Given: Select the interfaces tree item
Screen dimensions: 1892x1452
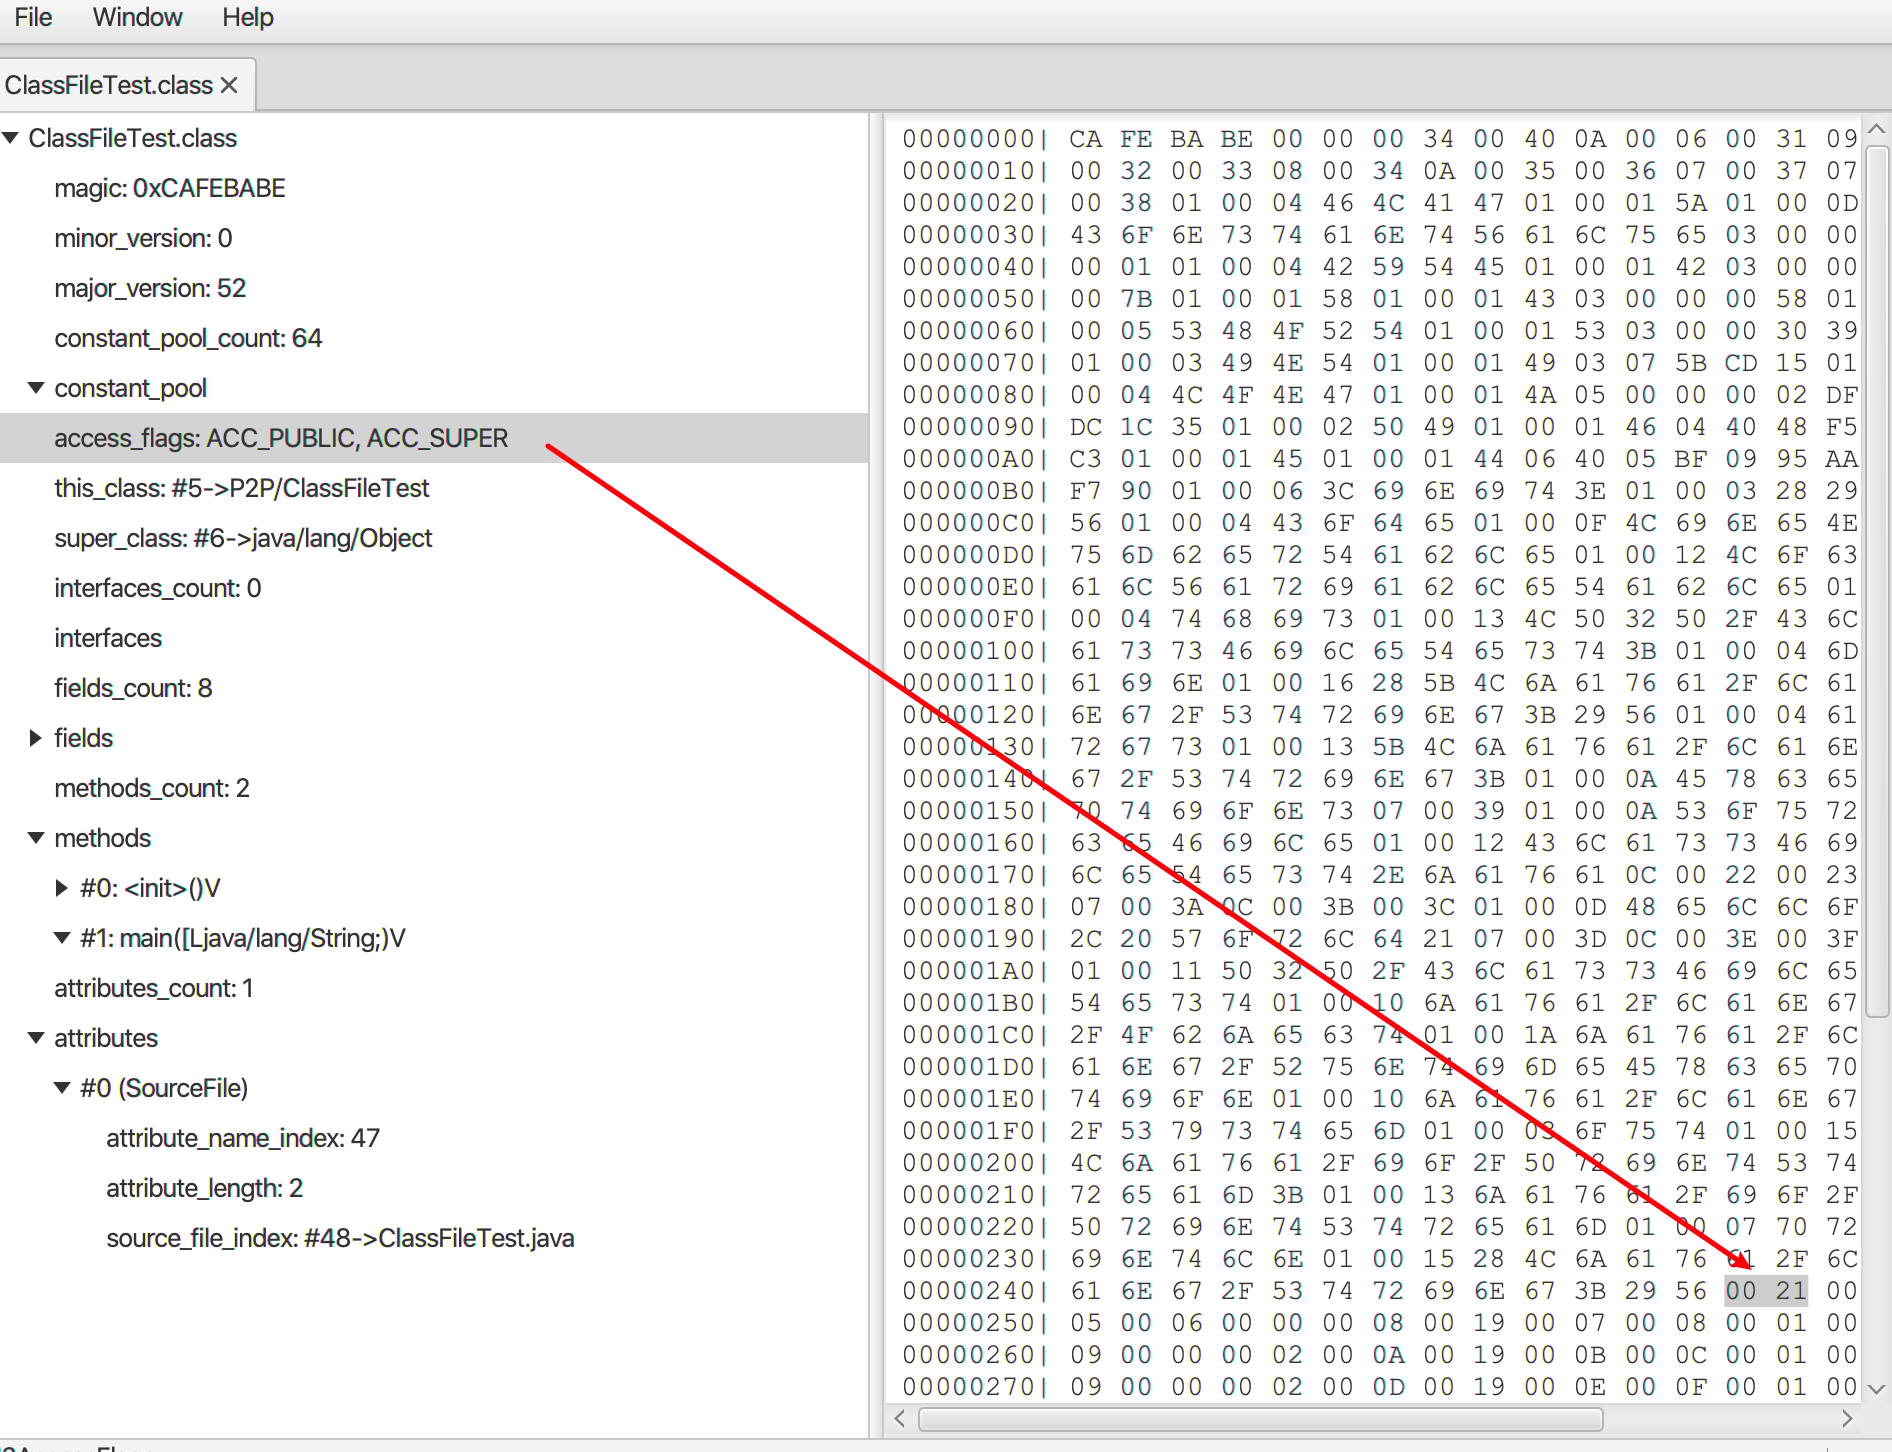Looking at the screenshot, I should tap(108, 638).
